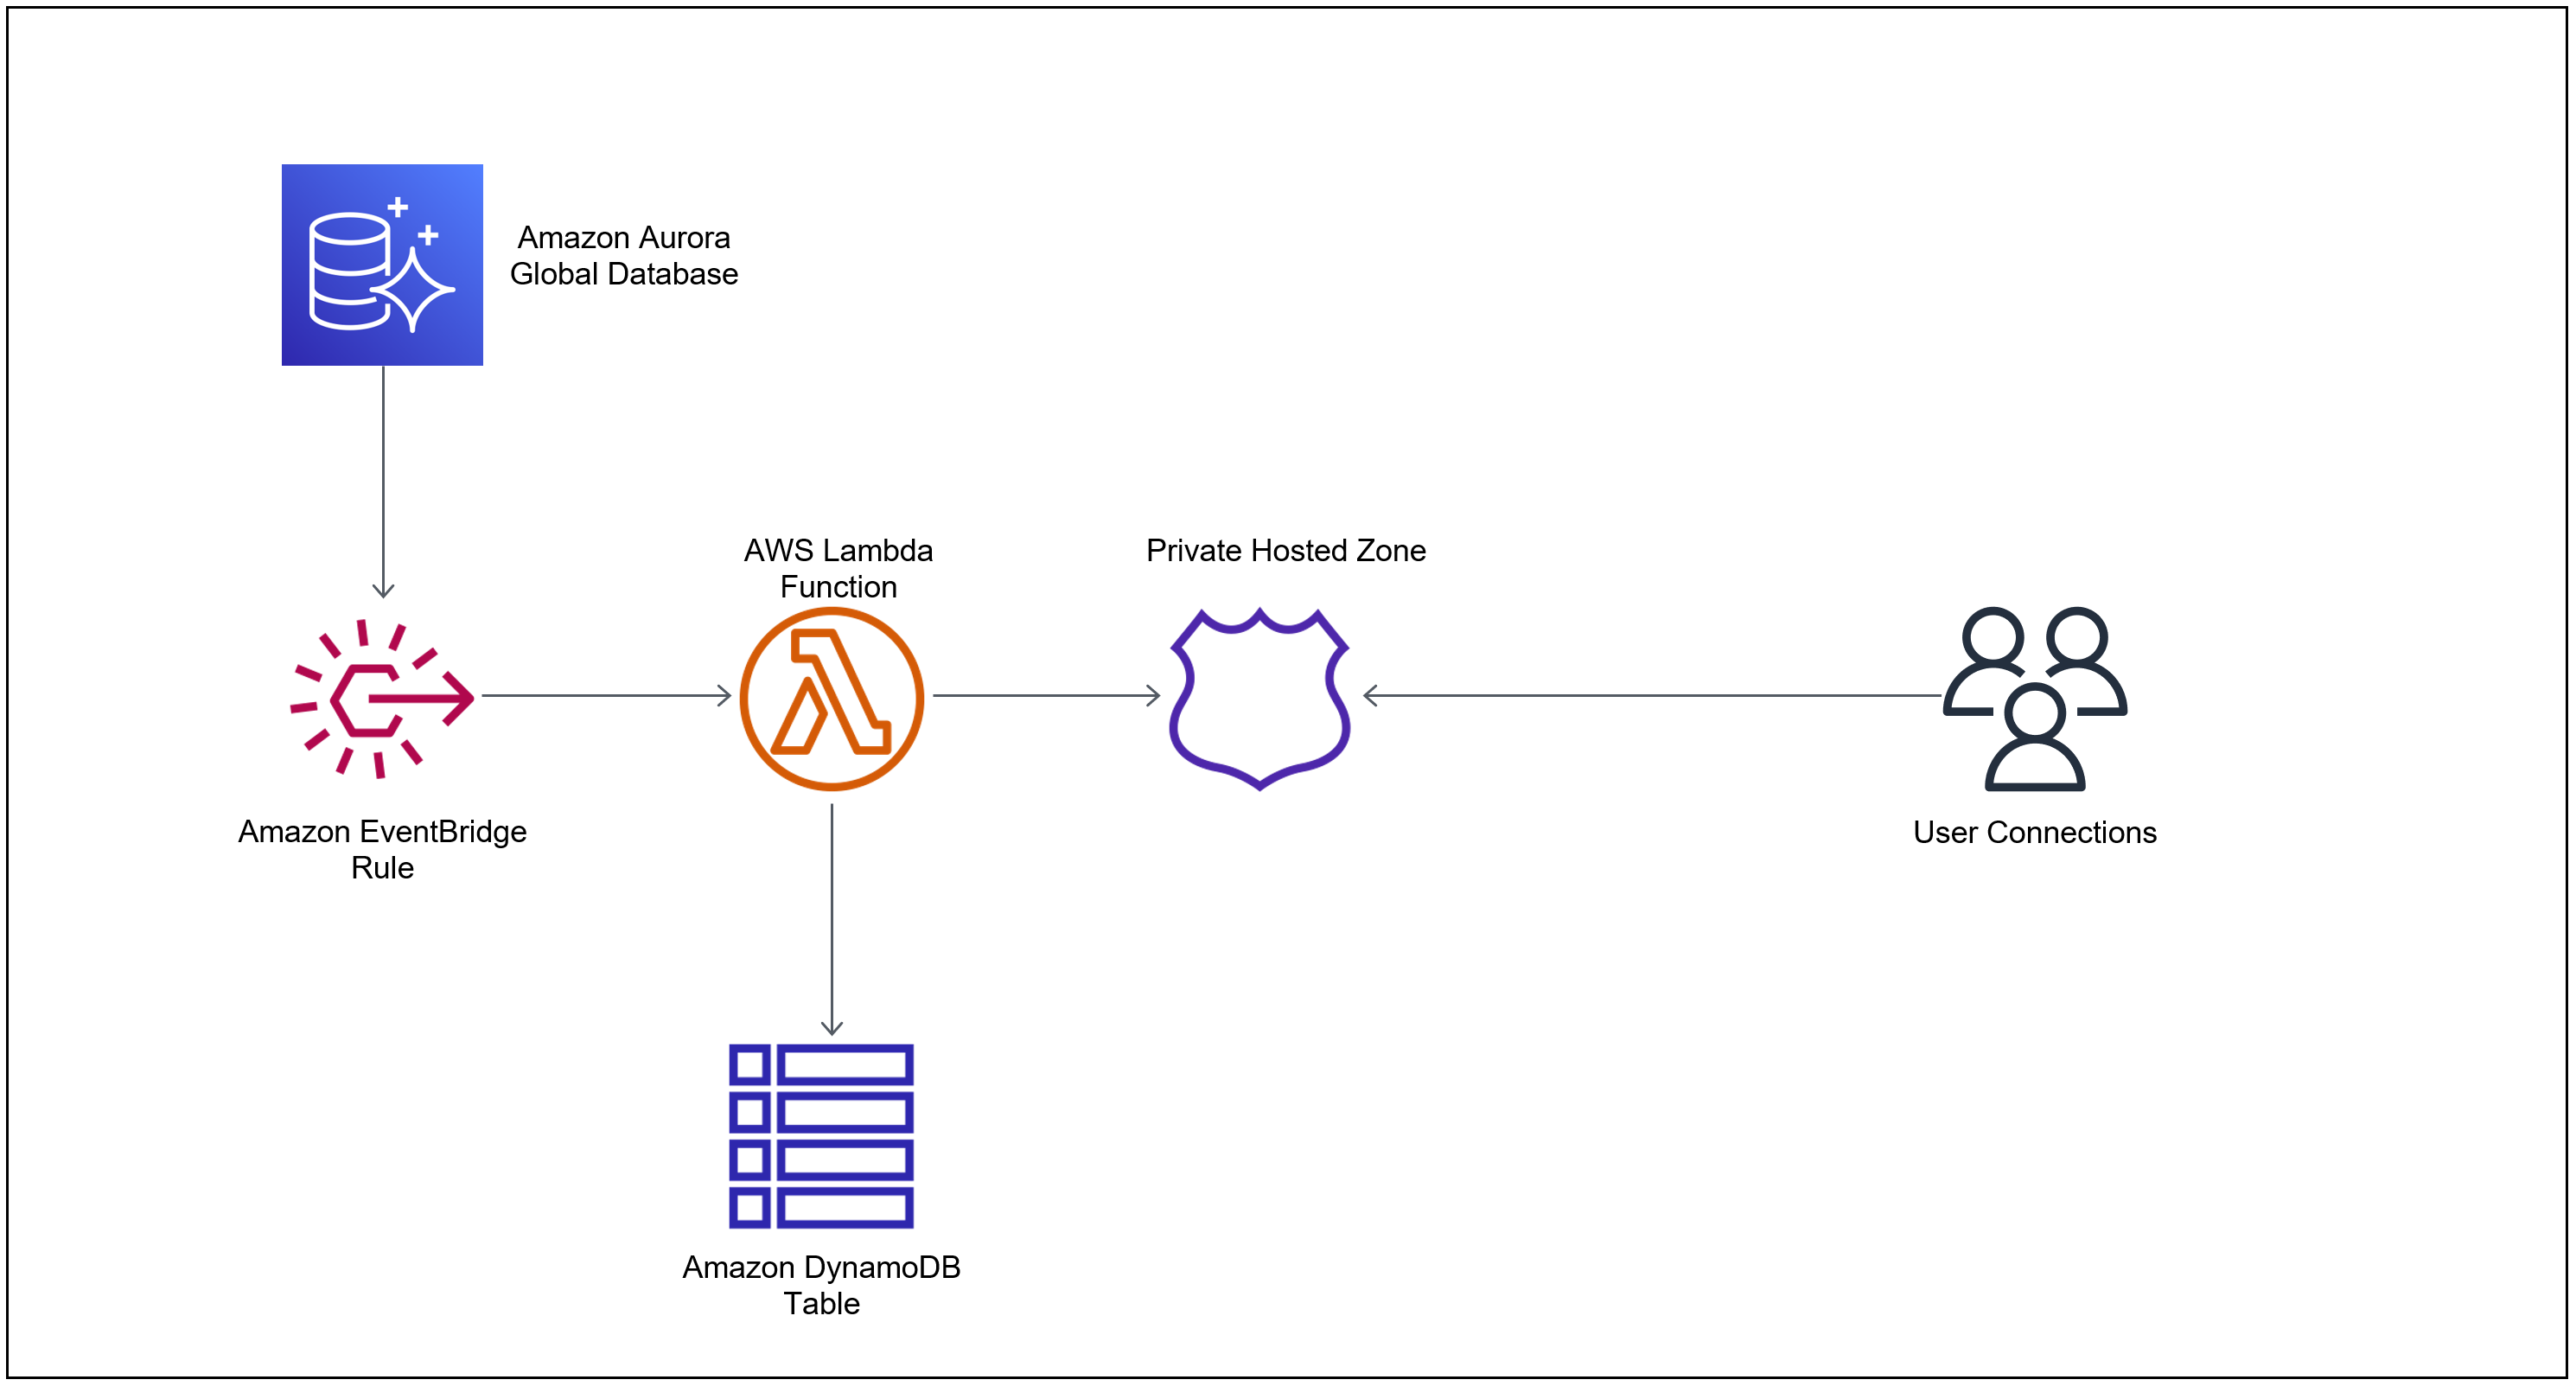
Task: Click the orange AWS Lambda icon
Action: pyautogui.click(x=832, y=699)
